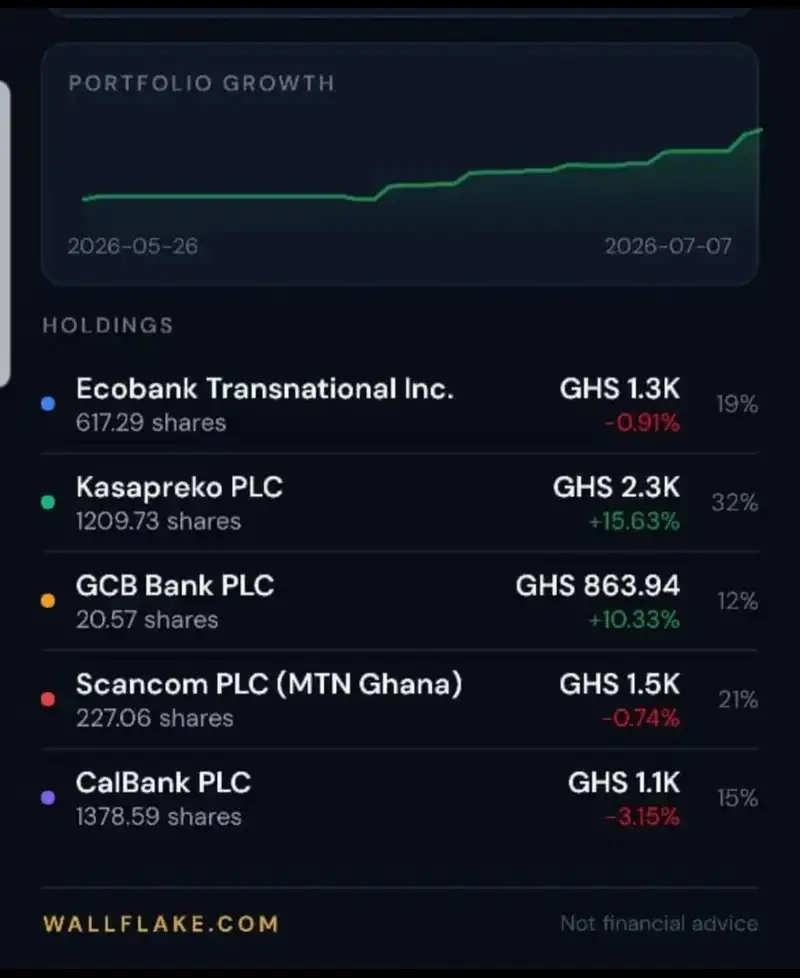Click the GHS 863.94 value for GCB
This screenshot has height=978, width=800.
click(x=597, y=586)
